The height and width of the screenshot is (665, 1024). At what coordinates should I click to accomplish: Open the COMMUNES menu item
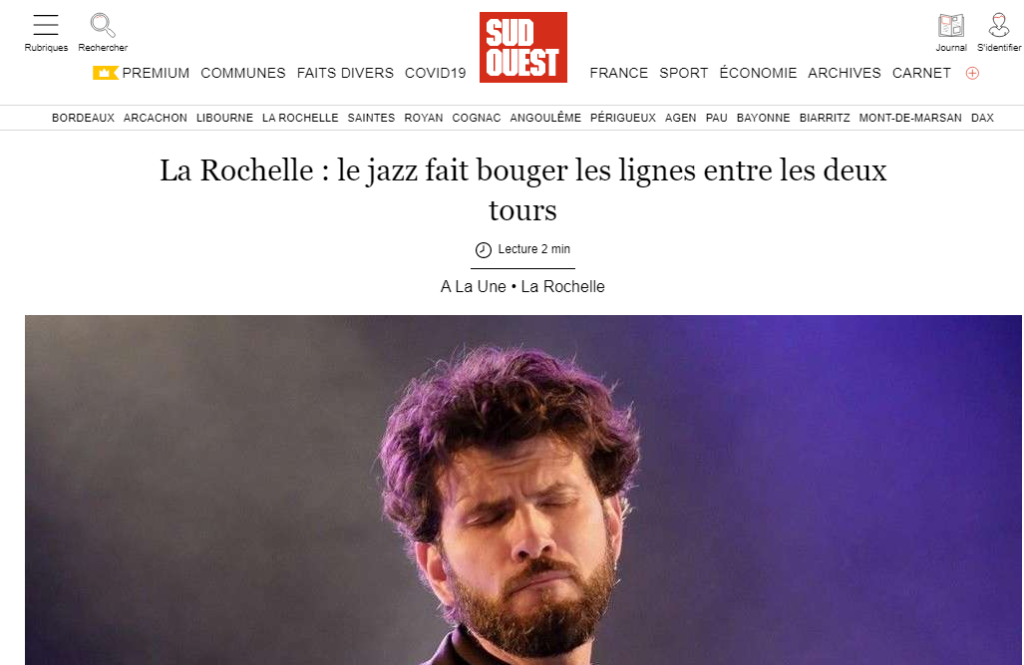243,73
